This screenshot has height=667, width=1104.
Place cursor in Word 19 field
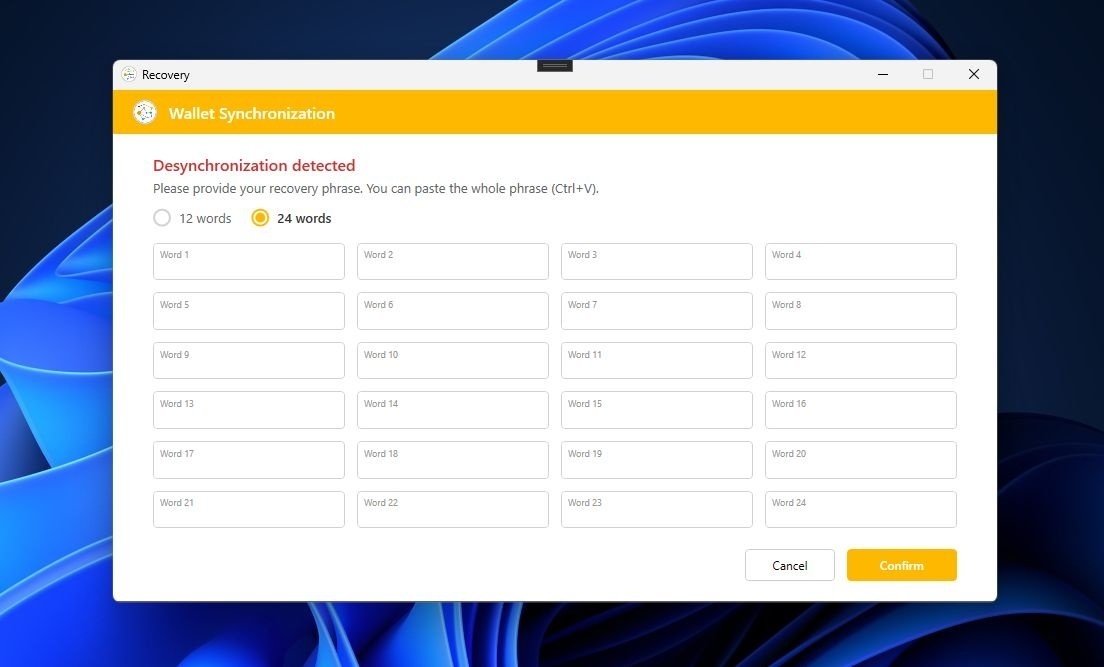(x=657, y=460)
